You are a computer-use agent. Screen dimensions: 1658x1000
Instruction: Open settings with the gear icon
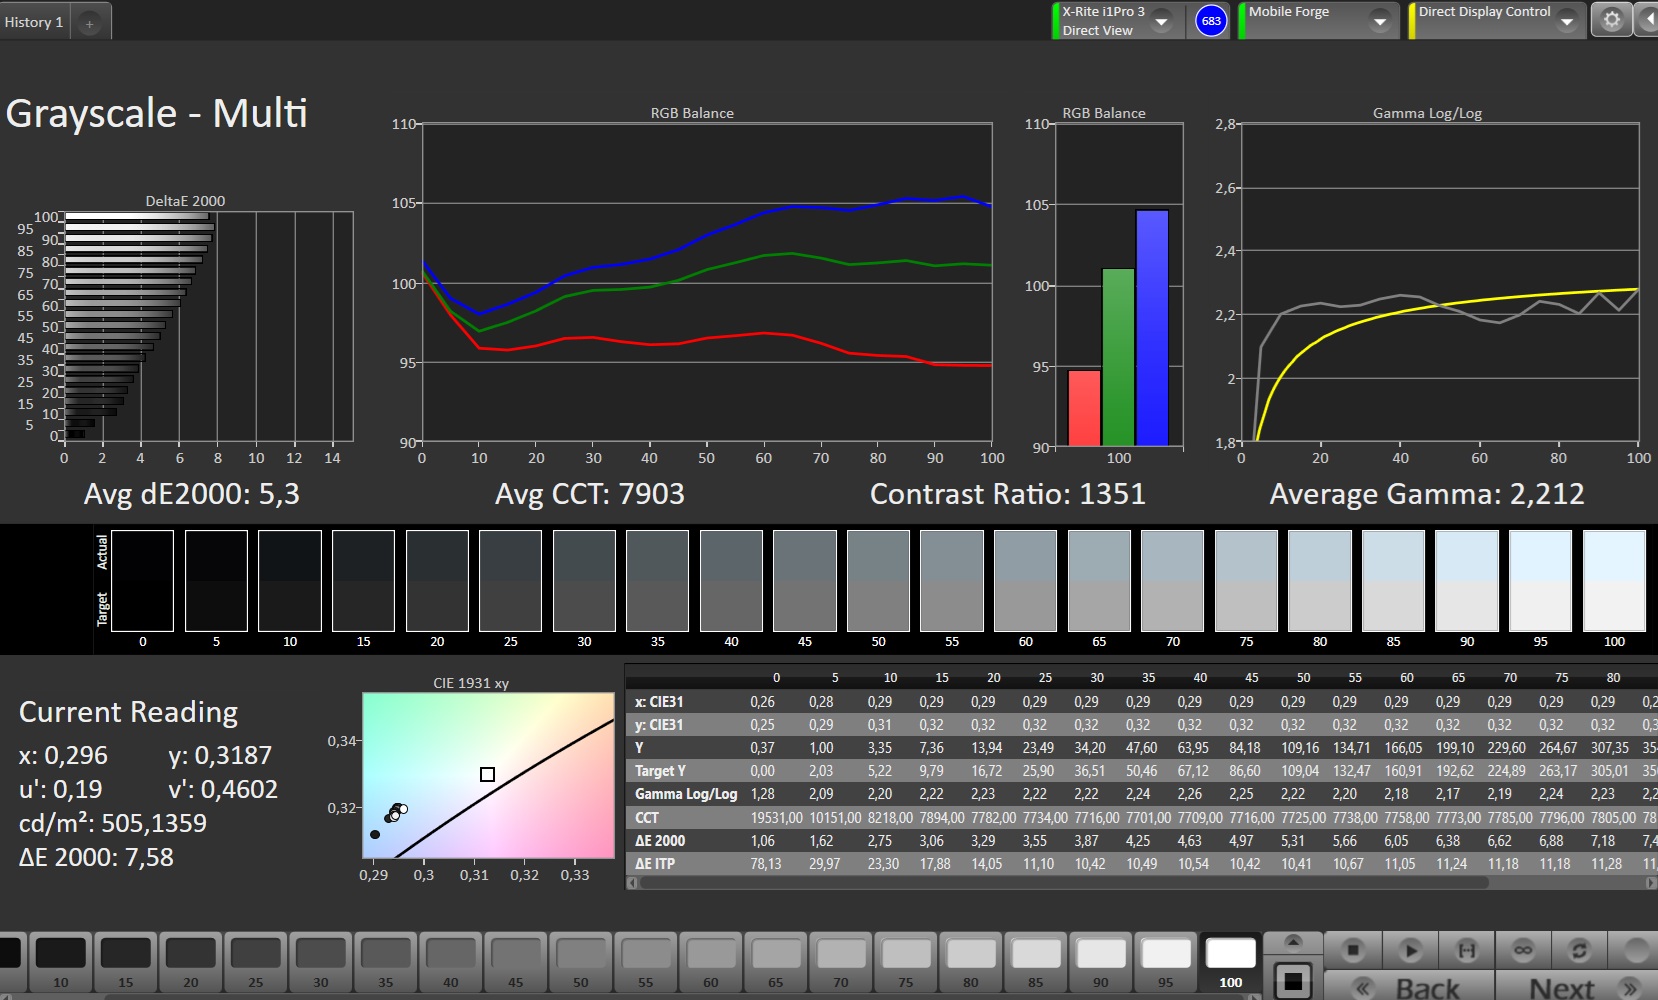pyautogui.click(x=1611, y=20)
